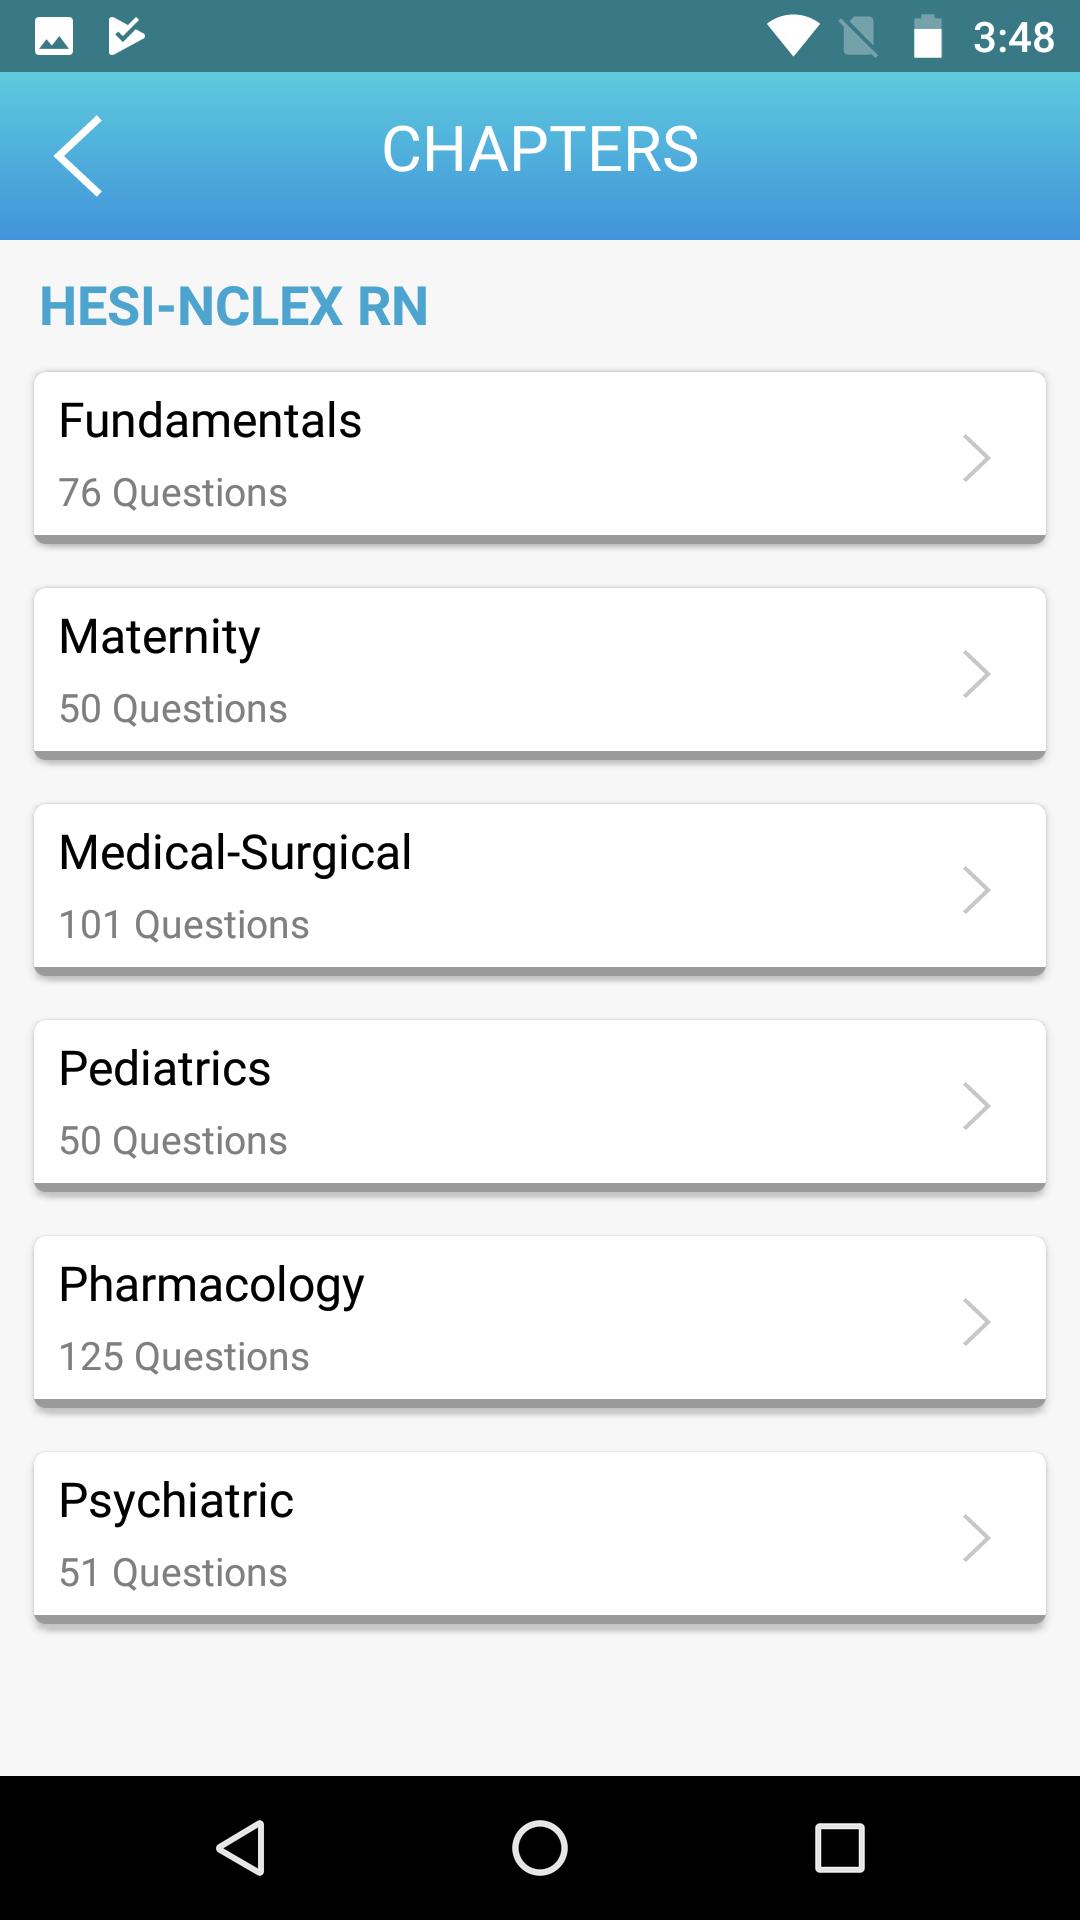
Task: Tap the image notification icon in status bar
Action: tap(54, 37)
